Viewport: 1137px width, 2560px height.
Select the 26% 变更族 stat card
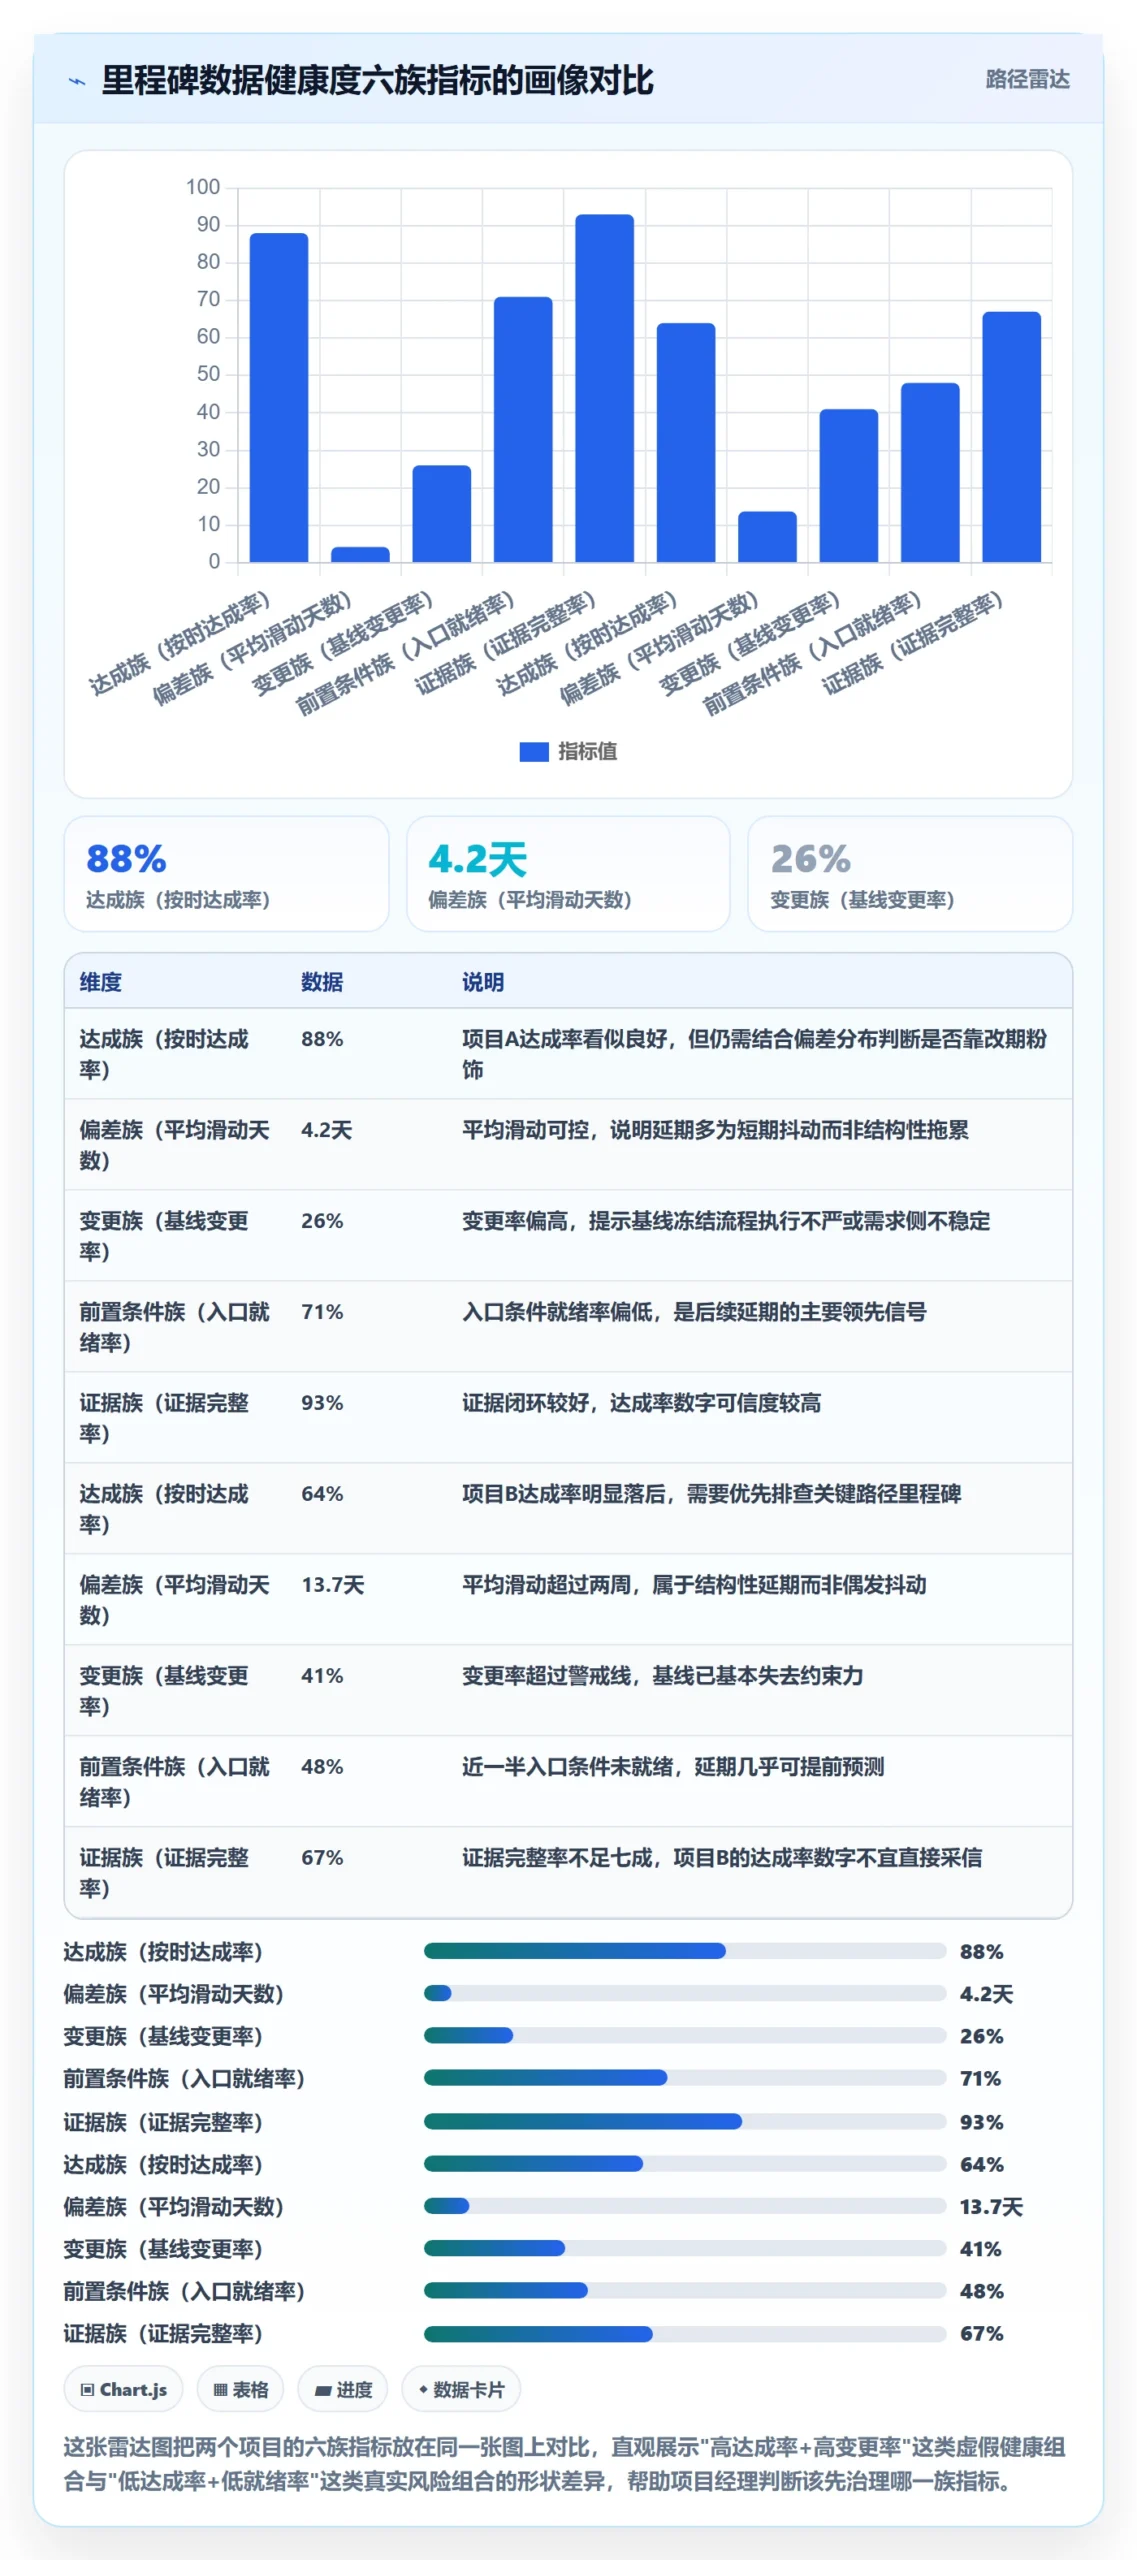click(910, 874)
